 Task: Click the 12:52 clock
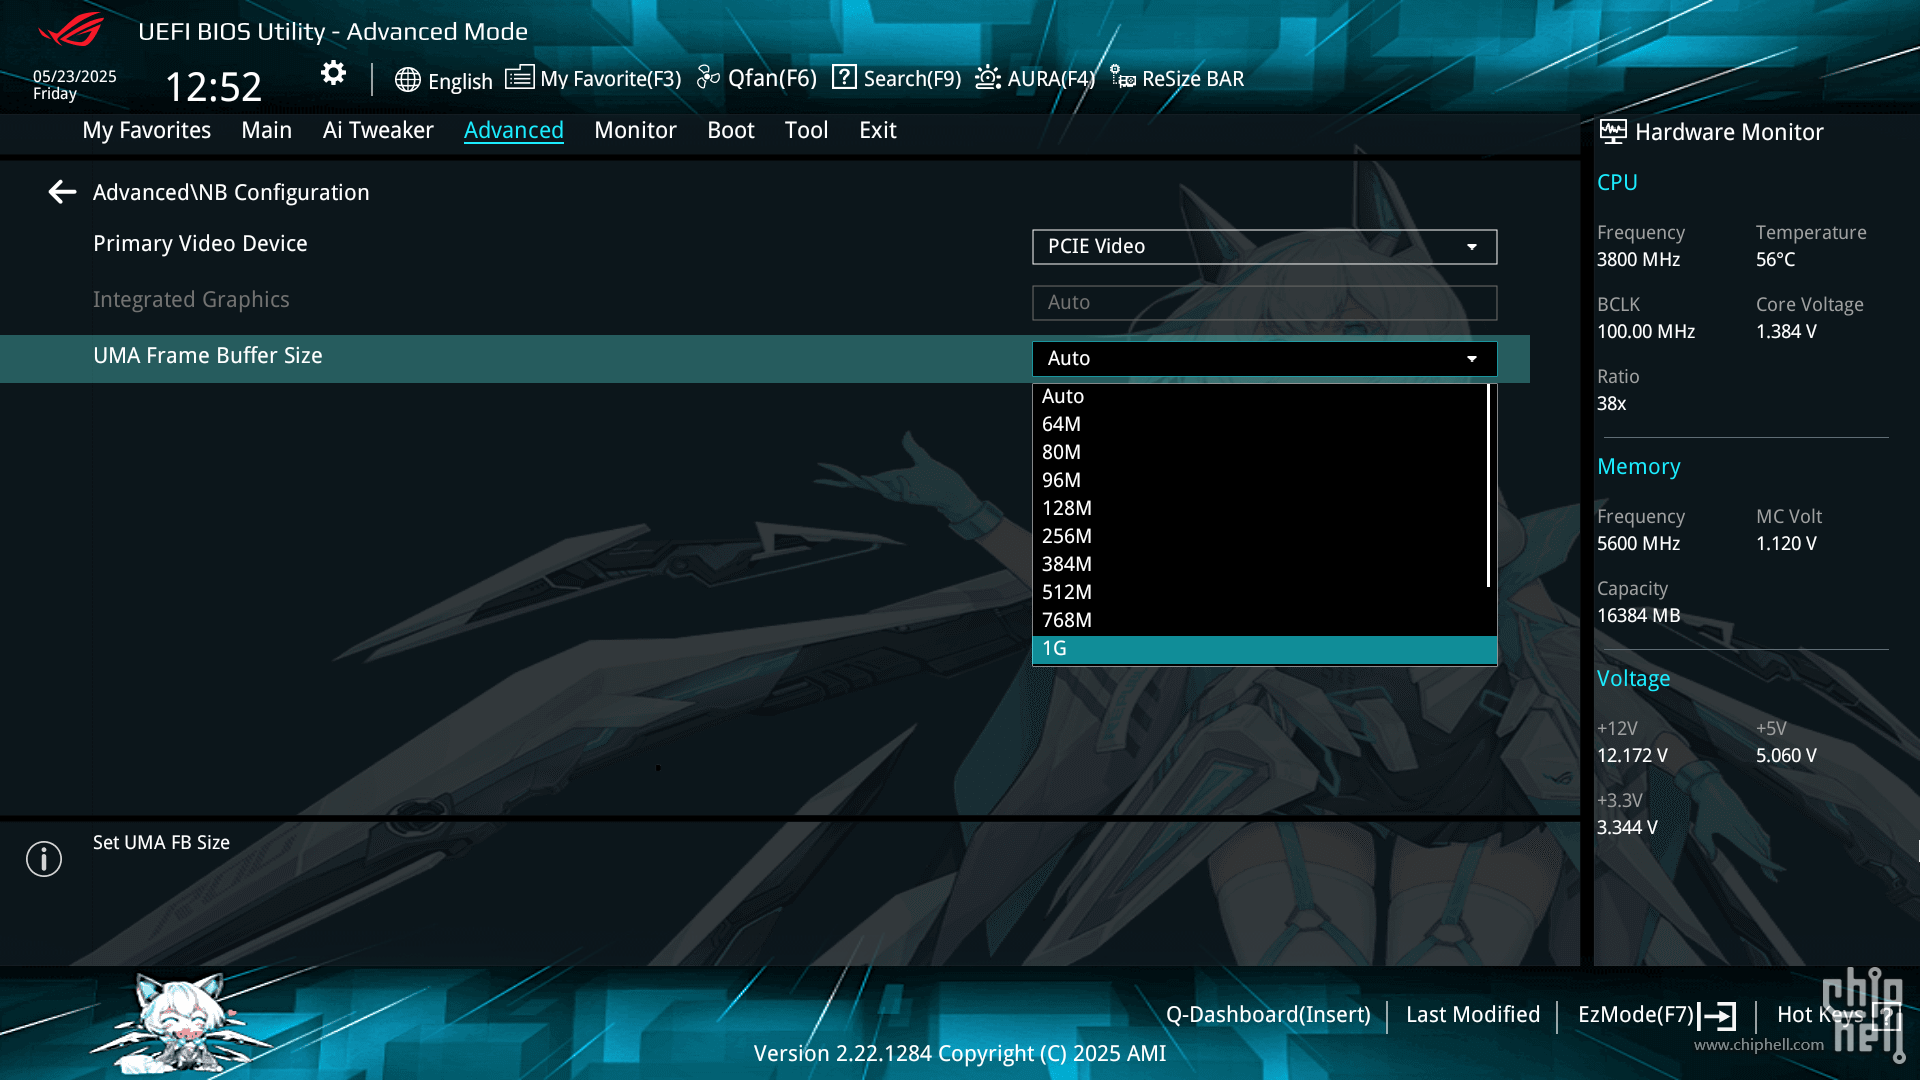[213, 87]
